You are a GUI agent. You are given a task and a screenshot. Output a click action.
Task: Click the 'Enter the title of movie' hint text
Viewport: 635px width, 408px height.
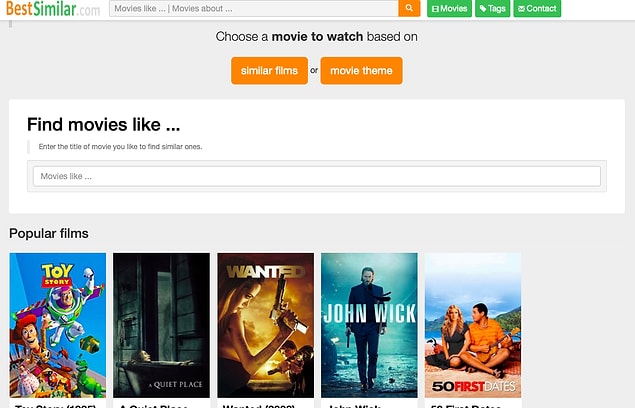pyautogui.click(x=120, y=147)
